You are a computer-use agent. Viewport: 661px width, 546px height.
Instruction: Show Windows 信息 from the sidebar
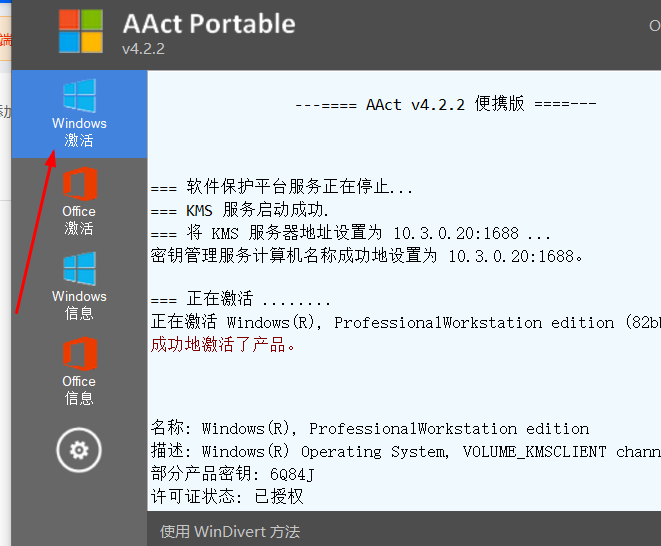[x=79, y=287]
